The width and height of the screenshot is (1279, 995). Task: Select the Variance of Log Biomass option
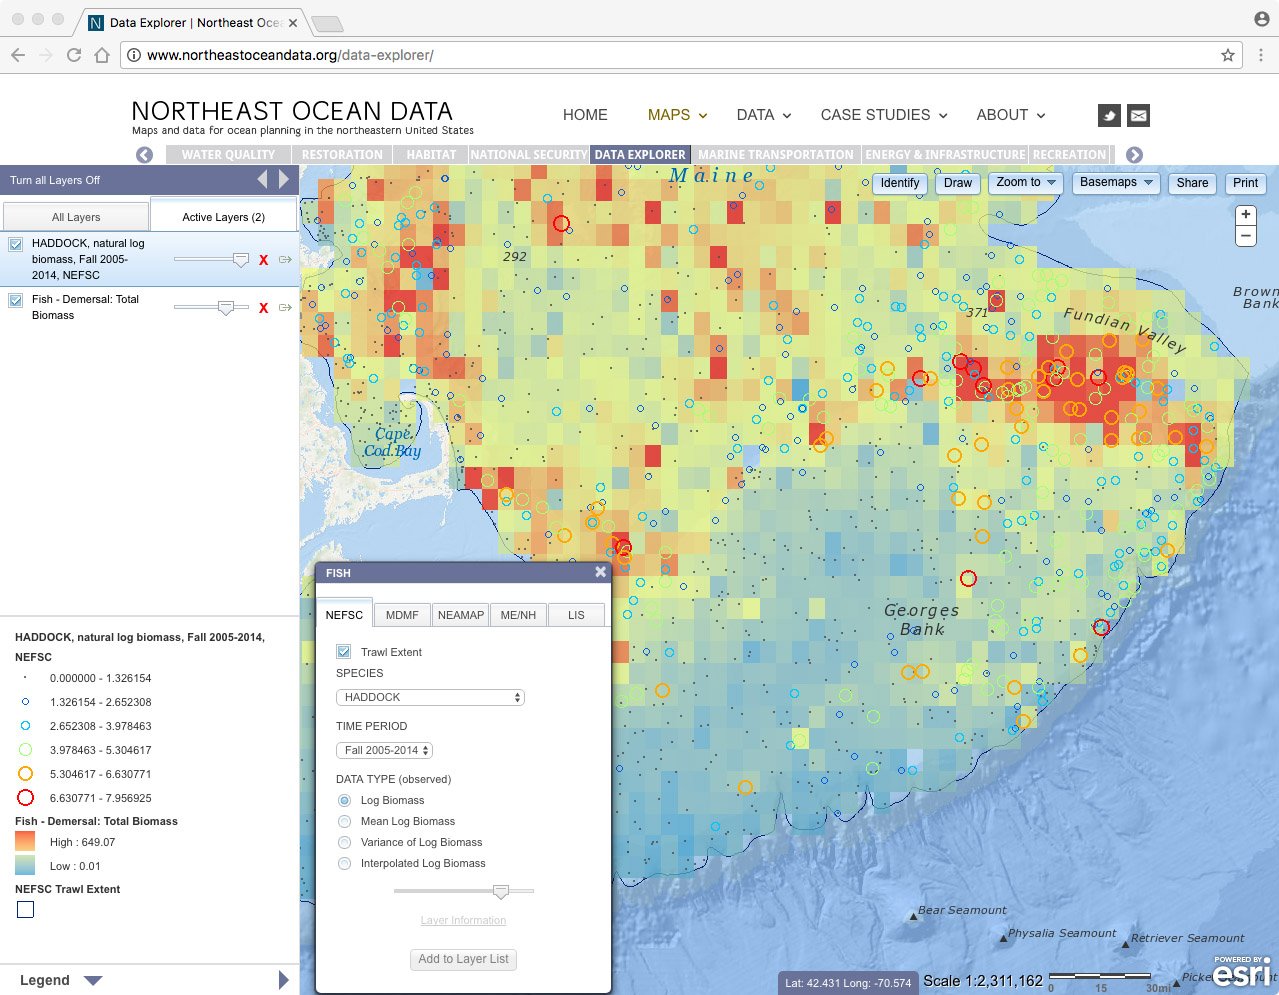344,842
